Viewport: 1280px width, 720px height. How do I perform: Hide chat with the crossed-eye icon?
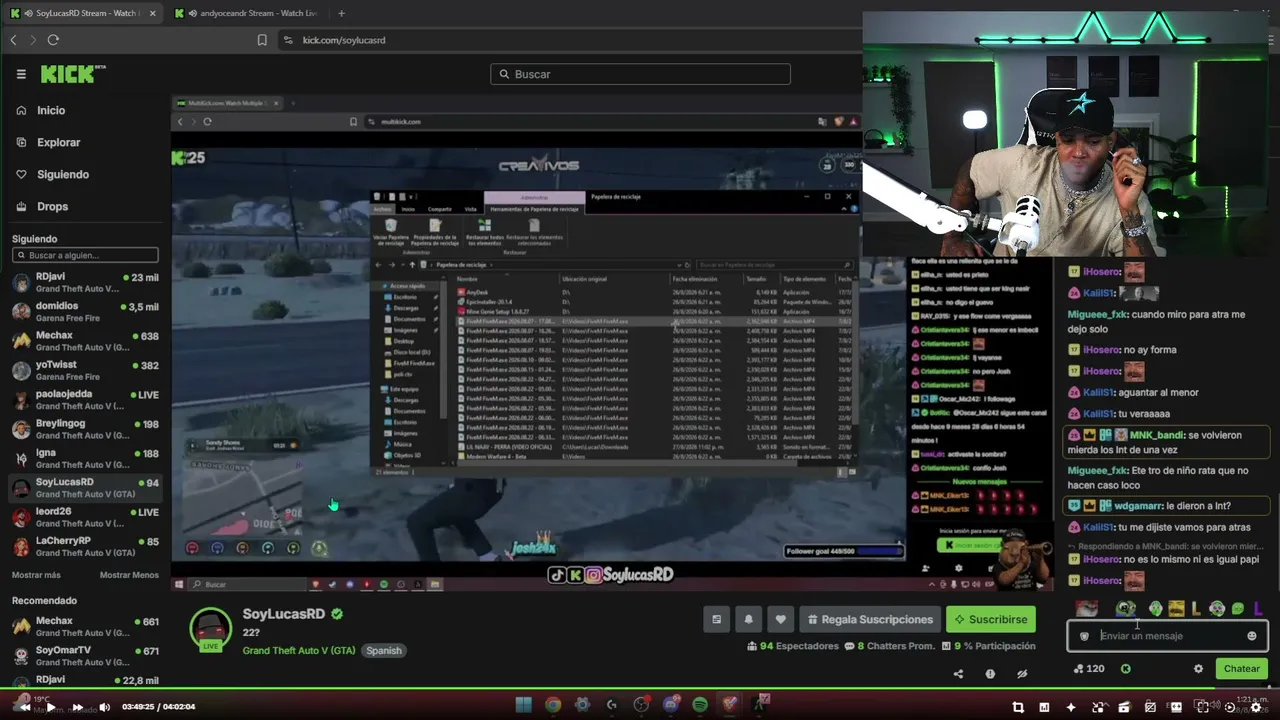1022,674
